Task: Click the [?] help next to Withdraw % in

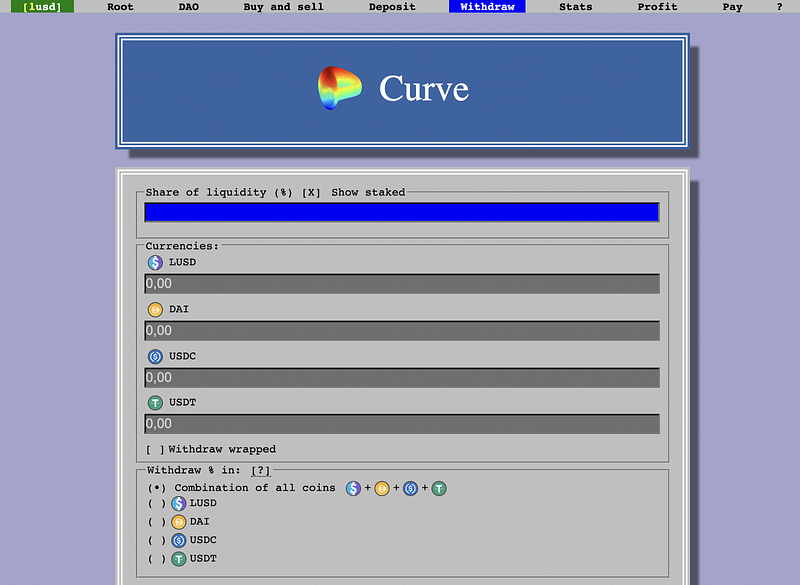Action: click(260, 470)
